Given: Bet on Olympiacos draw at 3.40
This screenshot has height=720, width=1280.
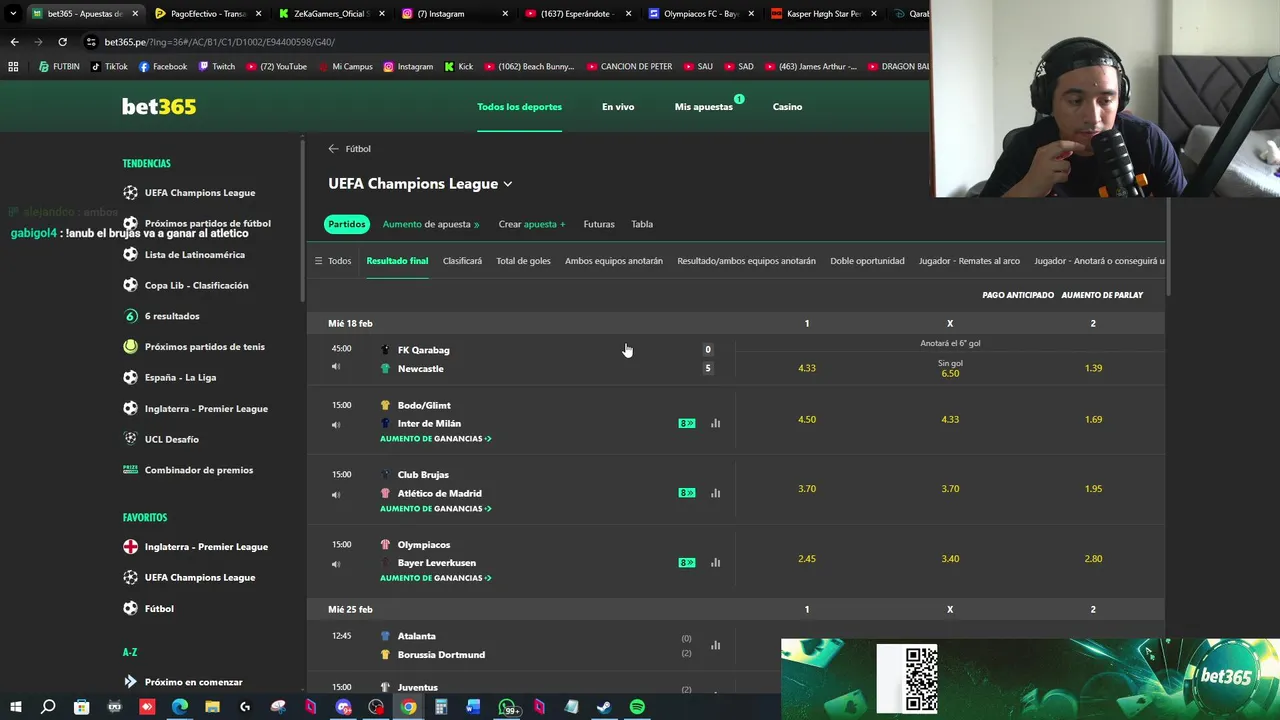Looking at the screenshot, I should 950,559.
